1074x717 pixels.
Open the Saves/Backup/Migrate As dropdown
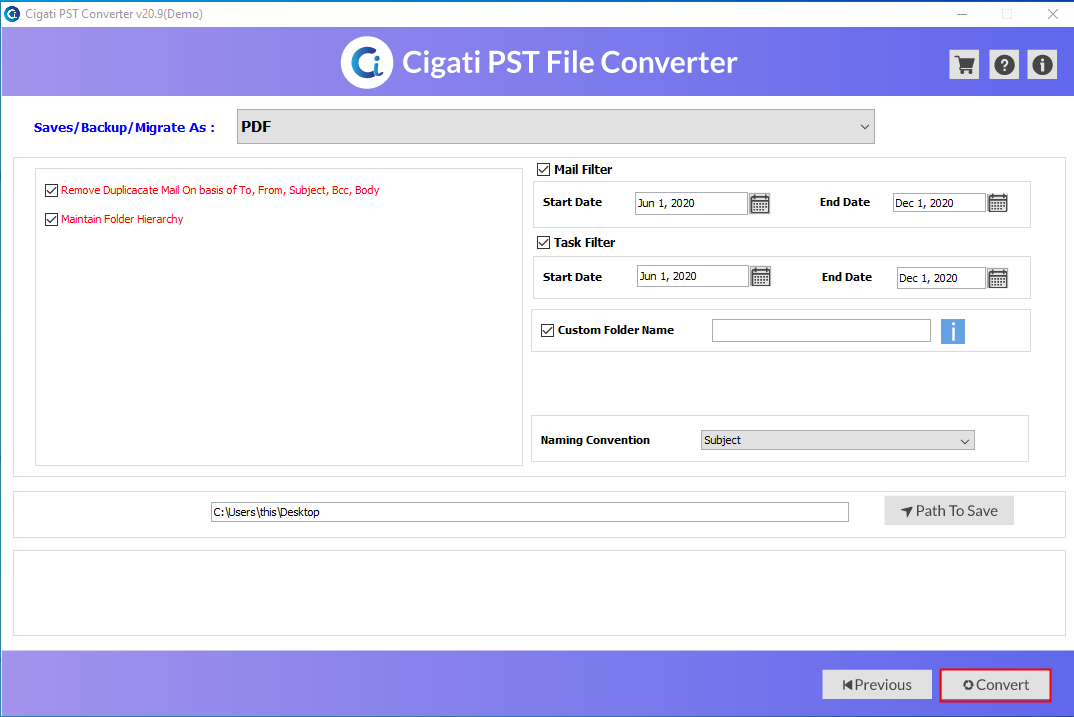555,127
